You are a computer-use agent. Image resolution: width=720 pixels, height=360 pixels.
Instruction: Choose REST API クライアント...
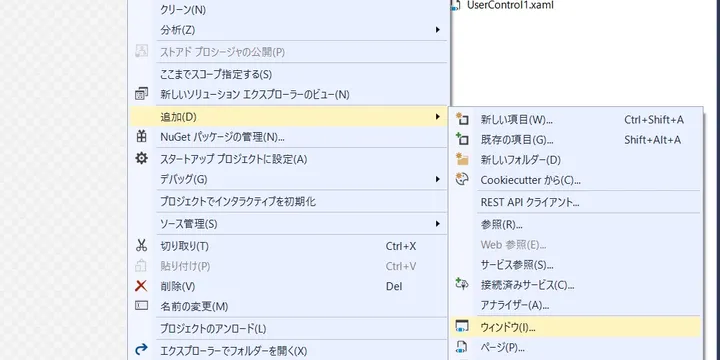click(575, 202)
